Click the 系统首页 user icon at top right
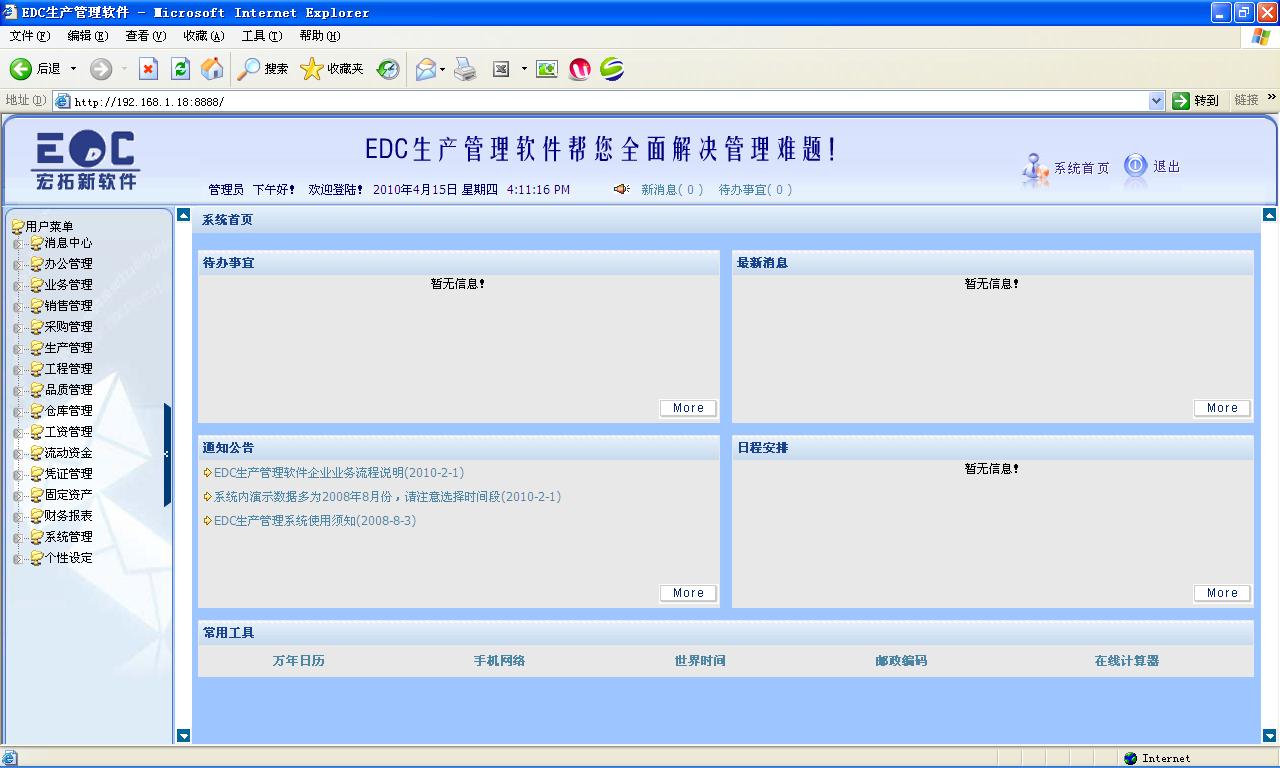 click(x=1034, y=168)
